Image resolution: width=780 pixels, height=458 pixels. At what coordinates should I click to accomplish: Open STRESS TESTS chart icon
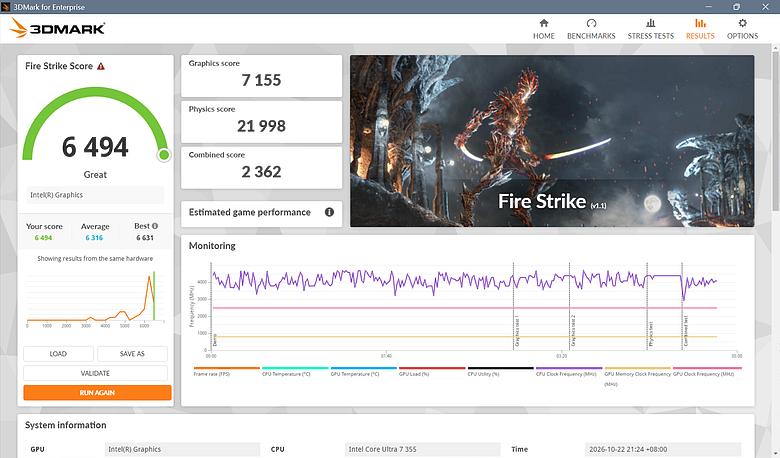[650, 23]
